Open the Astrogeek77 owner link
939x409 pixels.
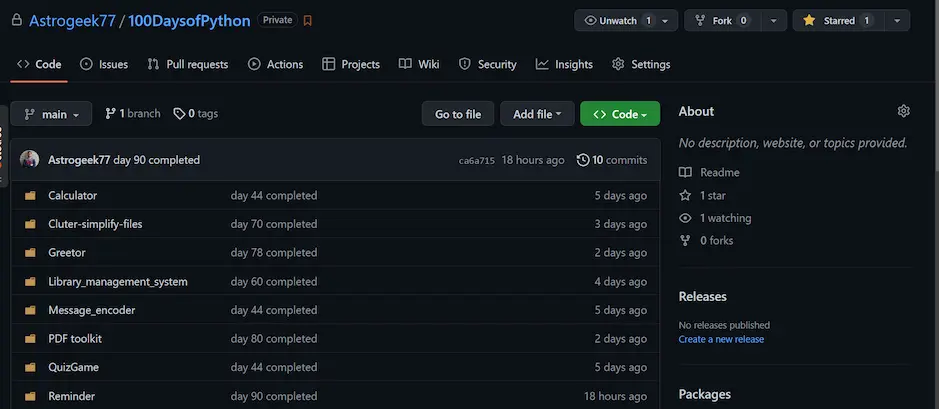[x=72, y=20]
